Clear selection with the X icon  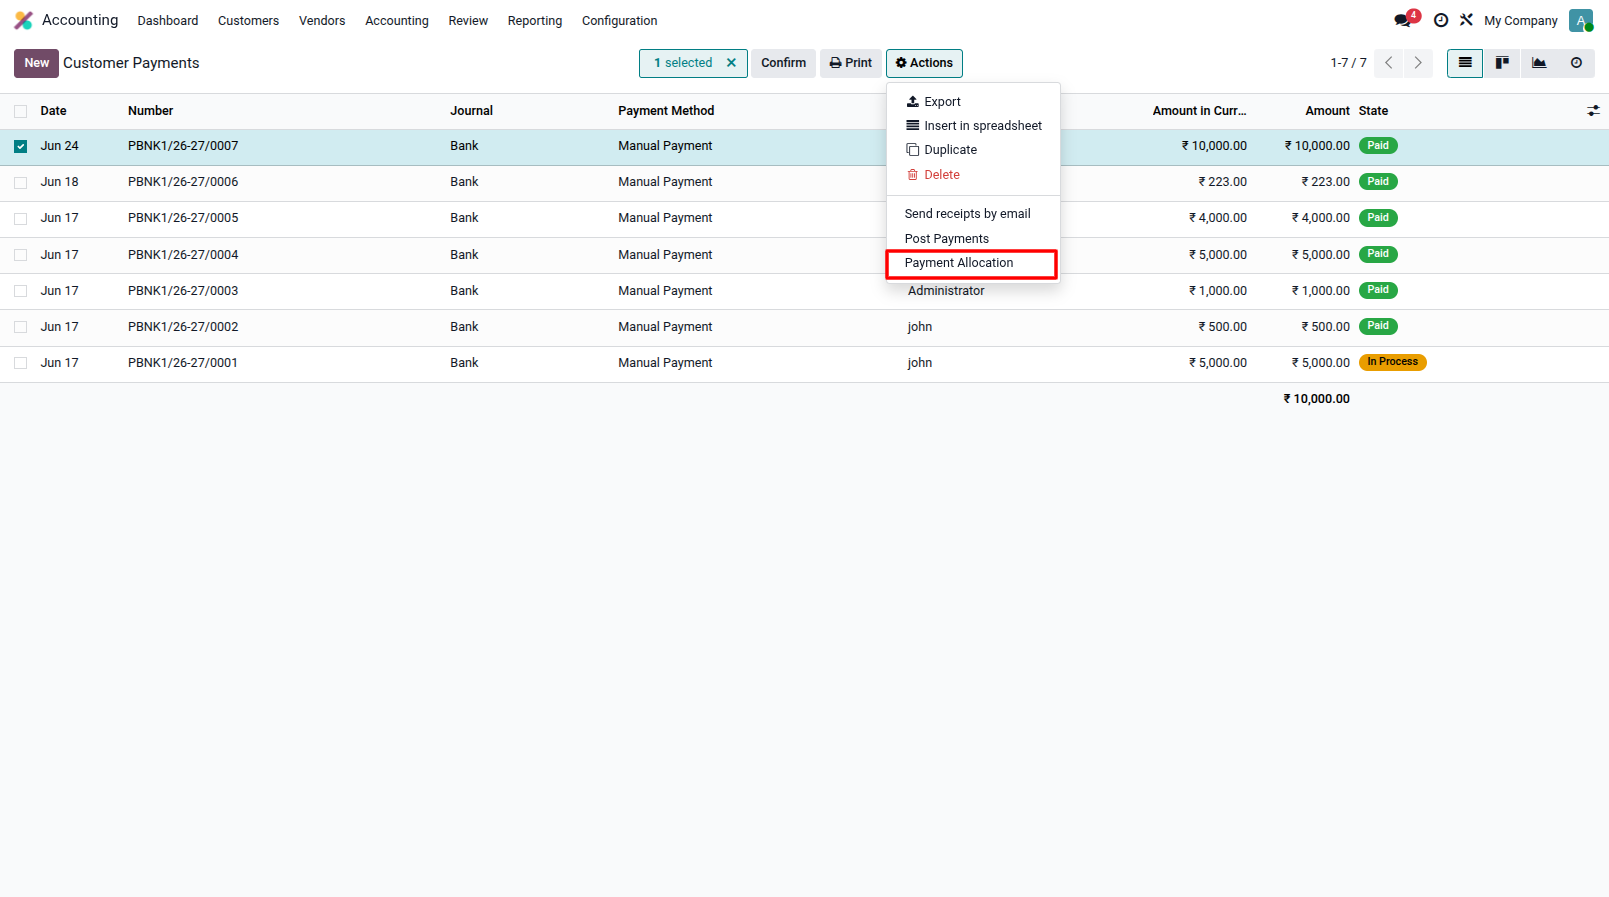[731, 63]
